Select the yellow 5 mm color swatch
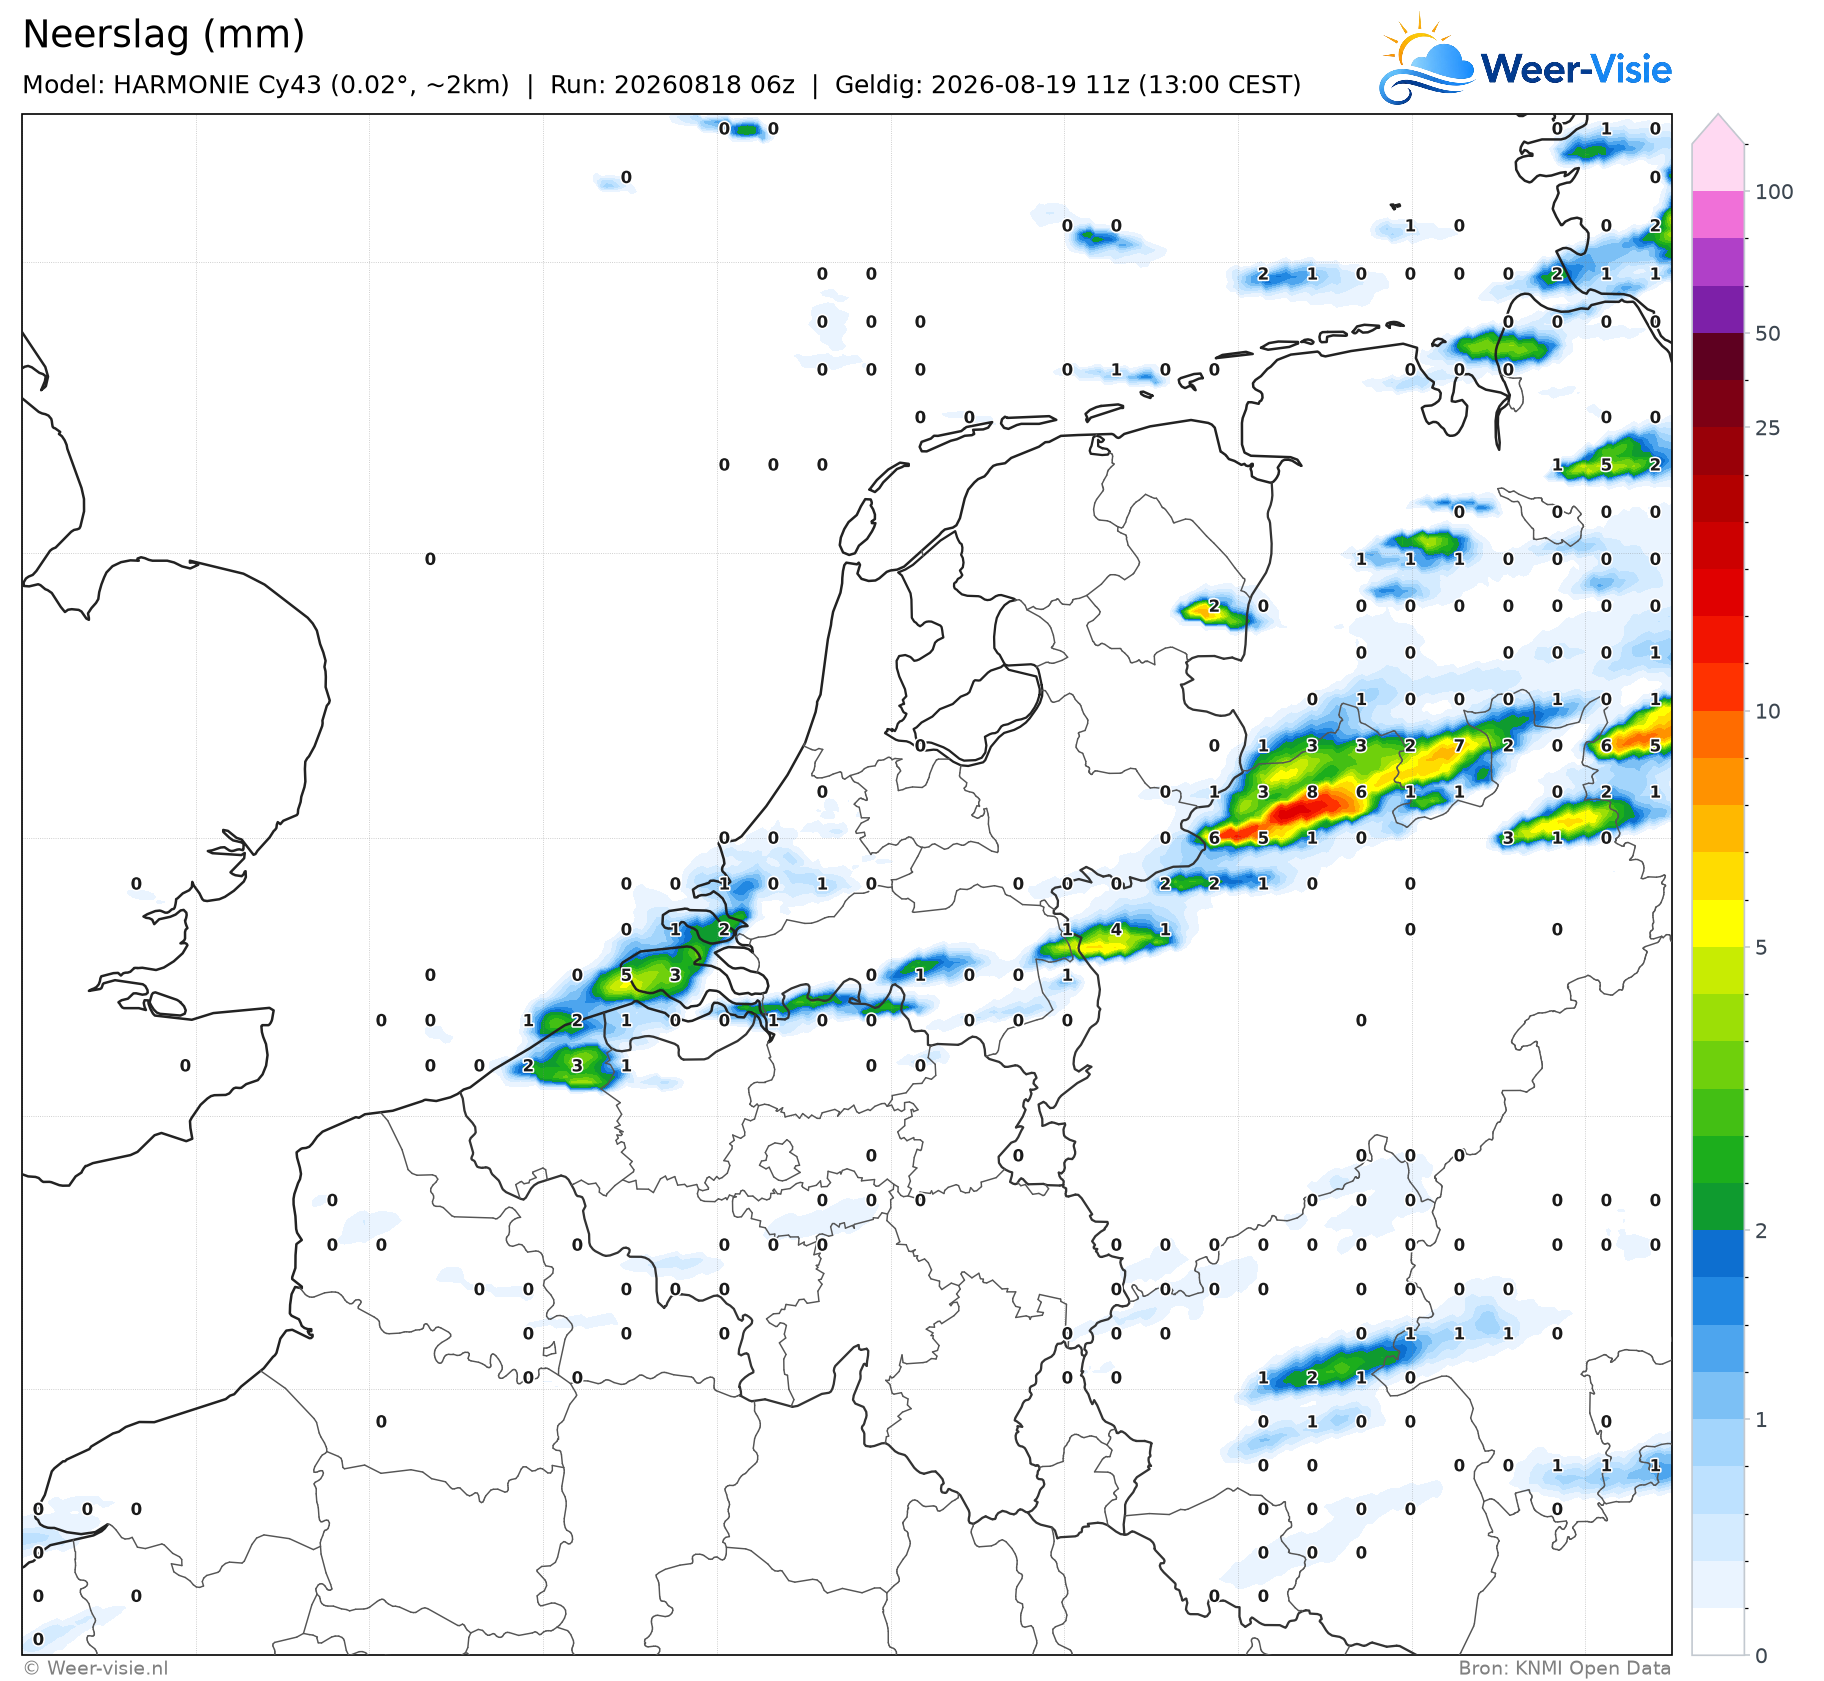Image resolution: width=1824 pixels, height=1681 pixels. [1718, 923]
